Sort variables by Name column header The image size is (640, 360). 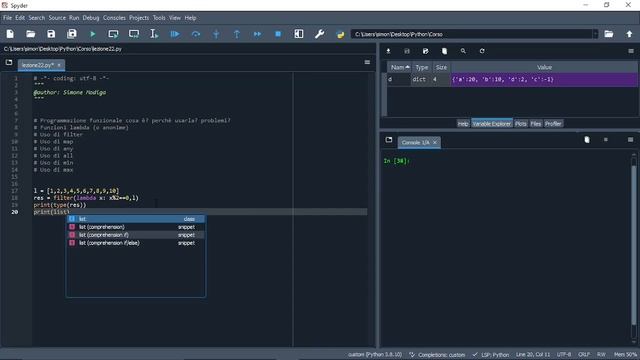click(x=399, y=67)
